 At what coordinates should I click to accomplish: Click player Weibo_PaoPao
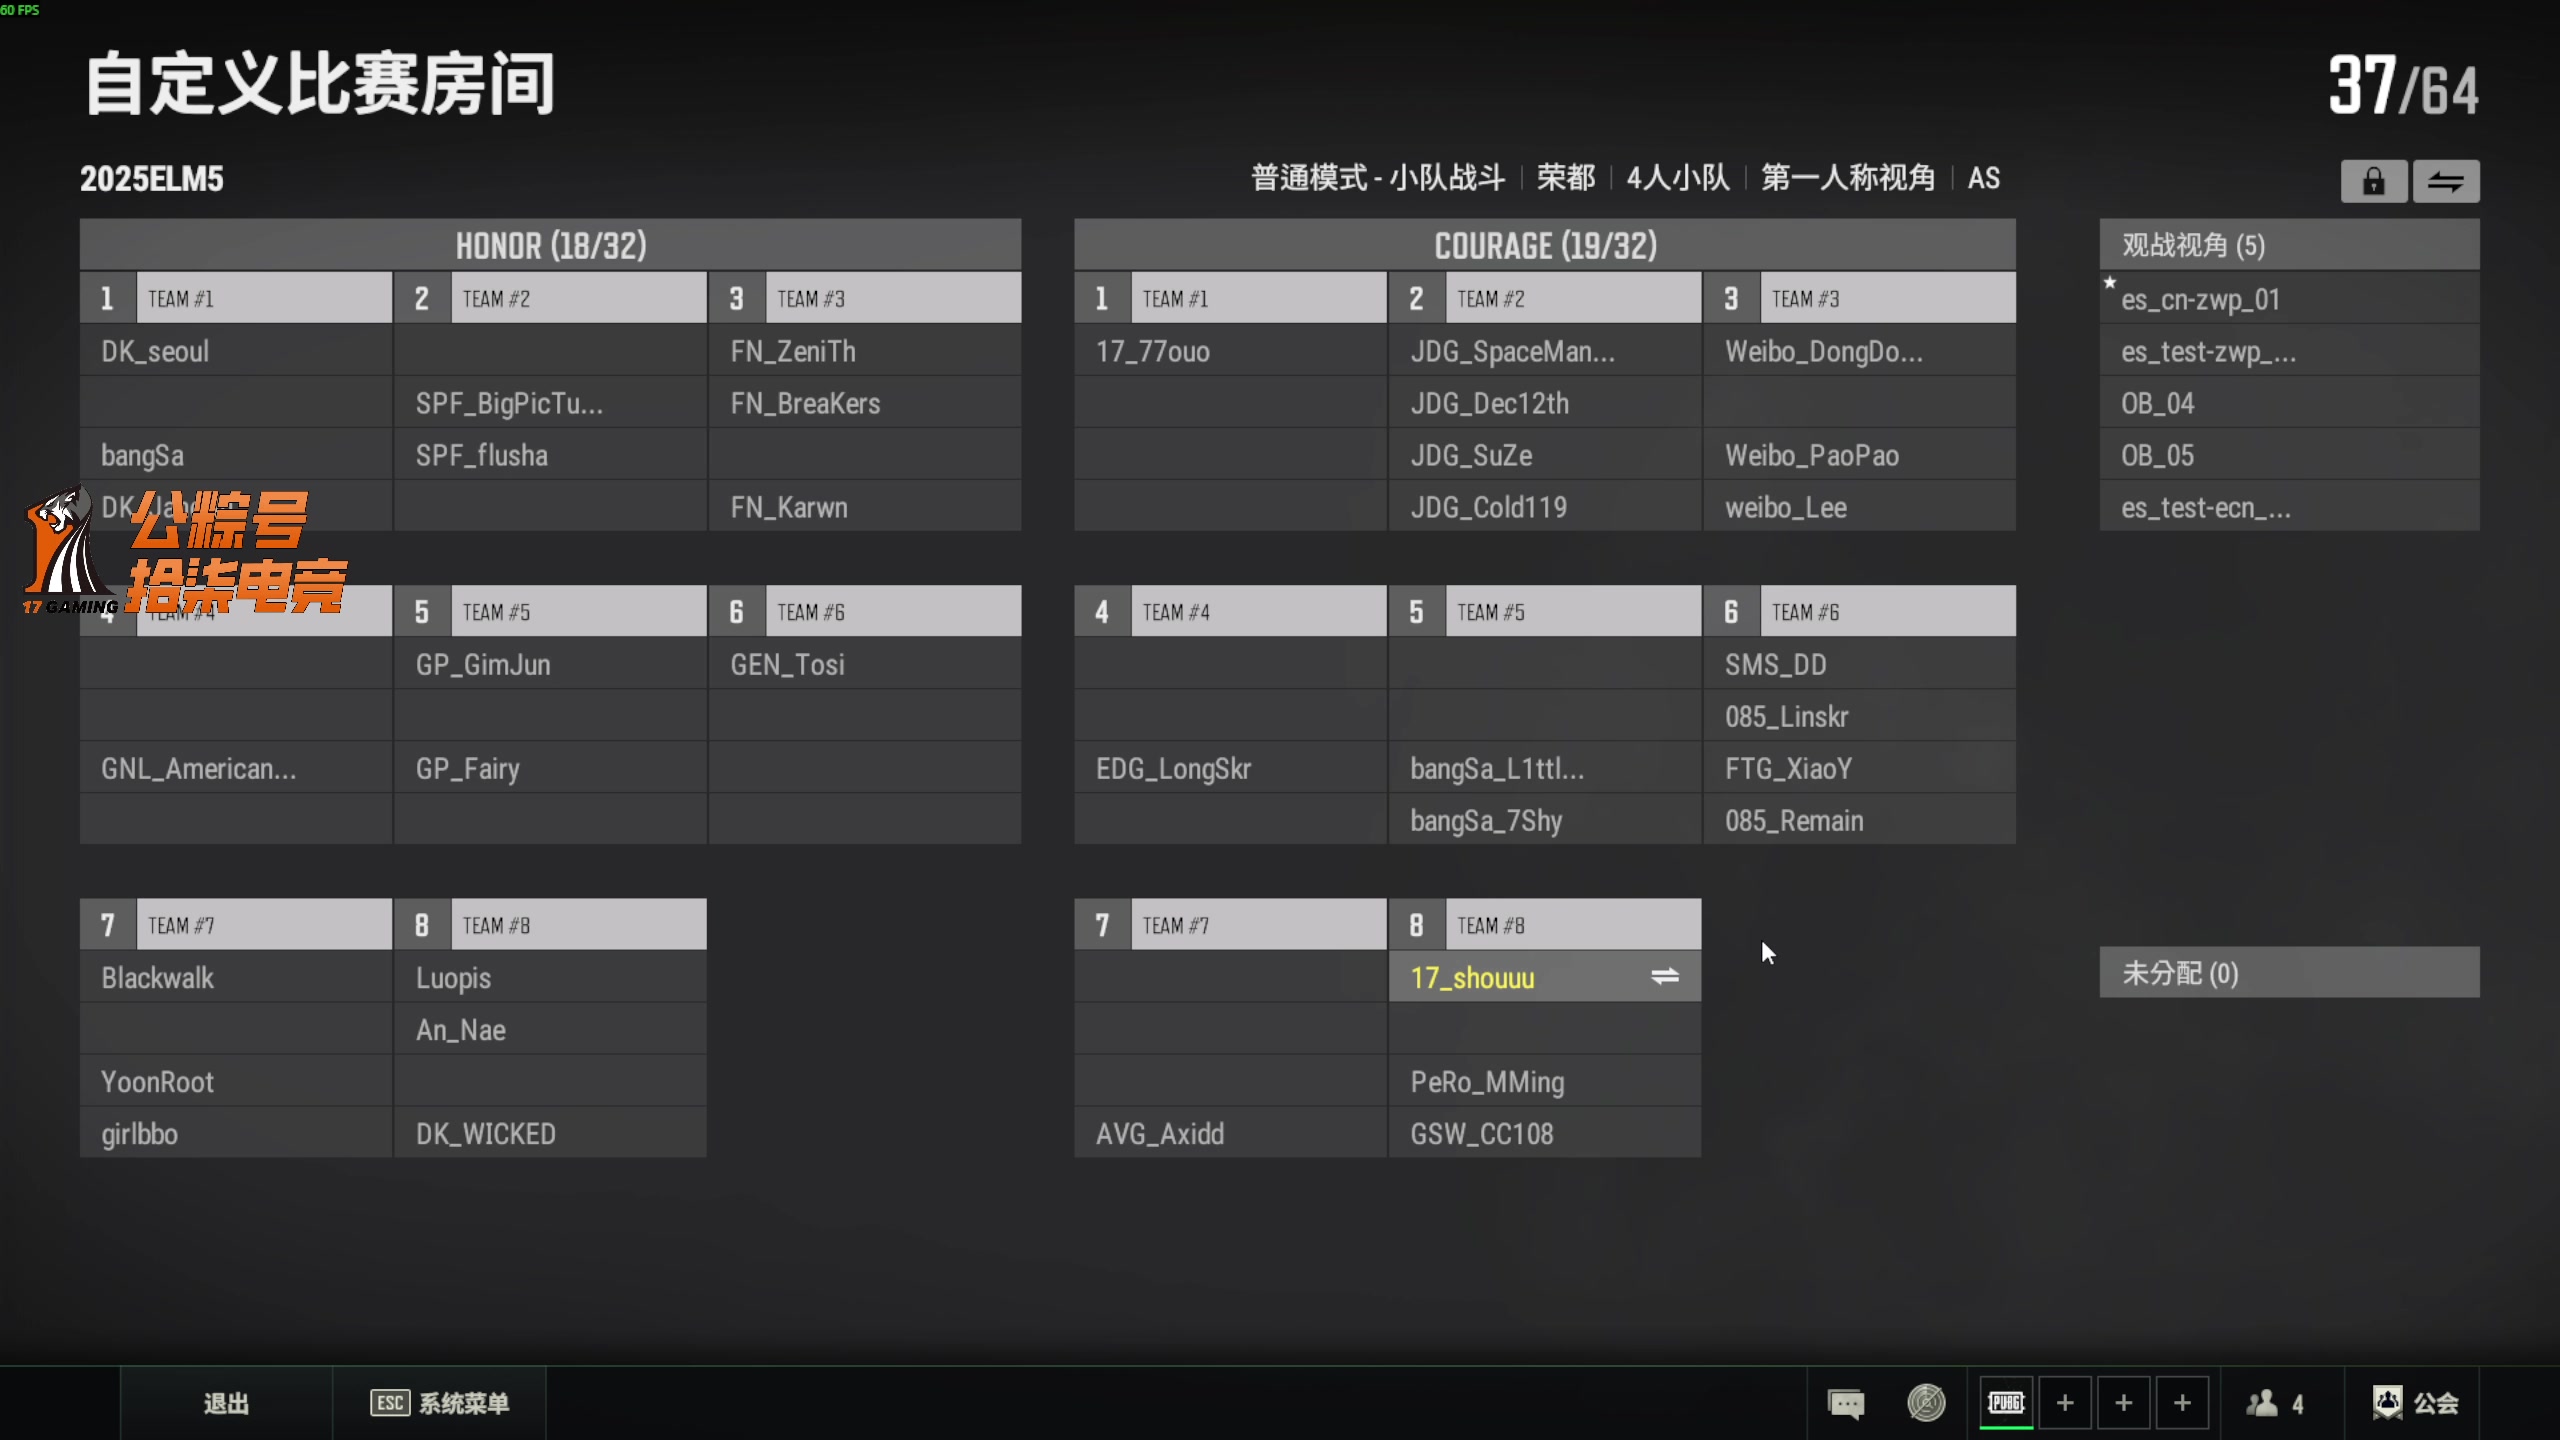[x=1860, y=455]
